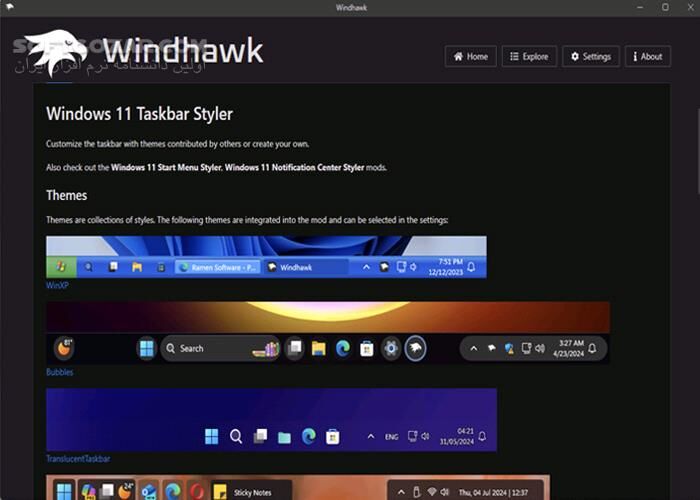This screenshot has height=500, width=700.
Task: Click the Windhawk icon in Bubbles taskbar preview
Action: pos(416,348)
